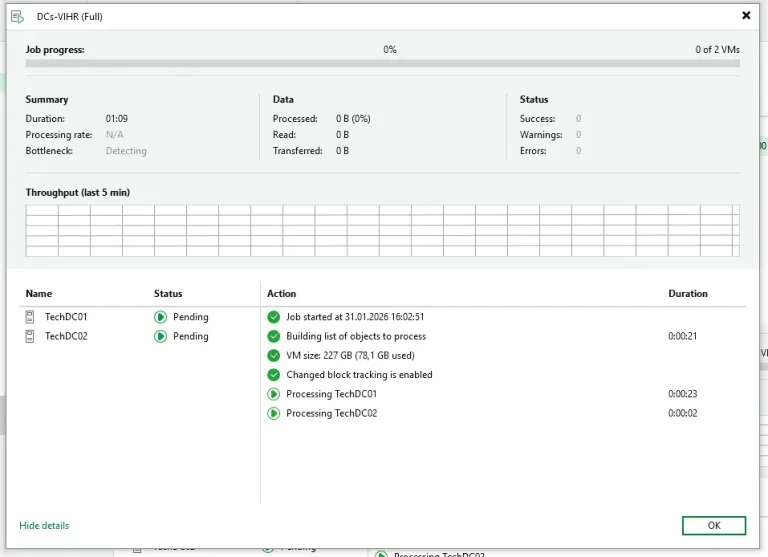Click the check icon for Building list of objects
This screenshot has width=768, height=557.
click(273, 336)
